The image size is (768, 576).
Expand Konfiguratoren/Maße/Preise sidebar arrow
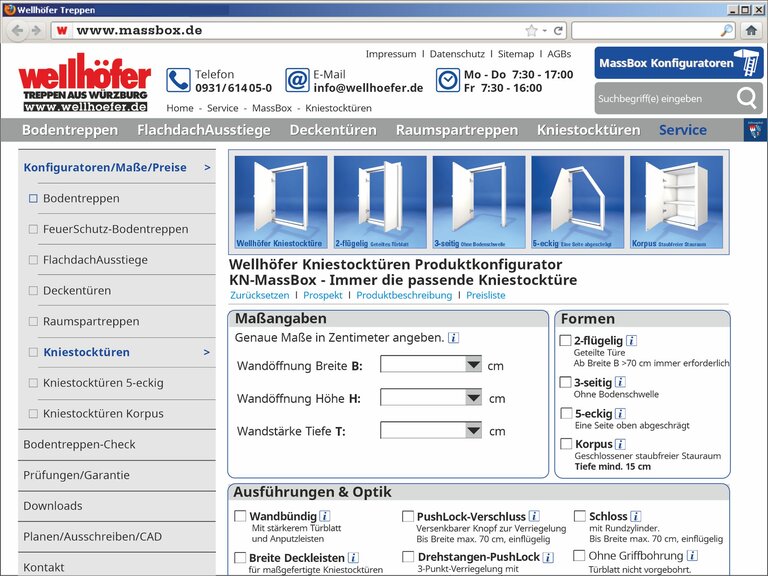click(207, 168)
